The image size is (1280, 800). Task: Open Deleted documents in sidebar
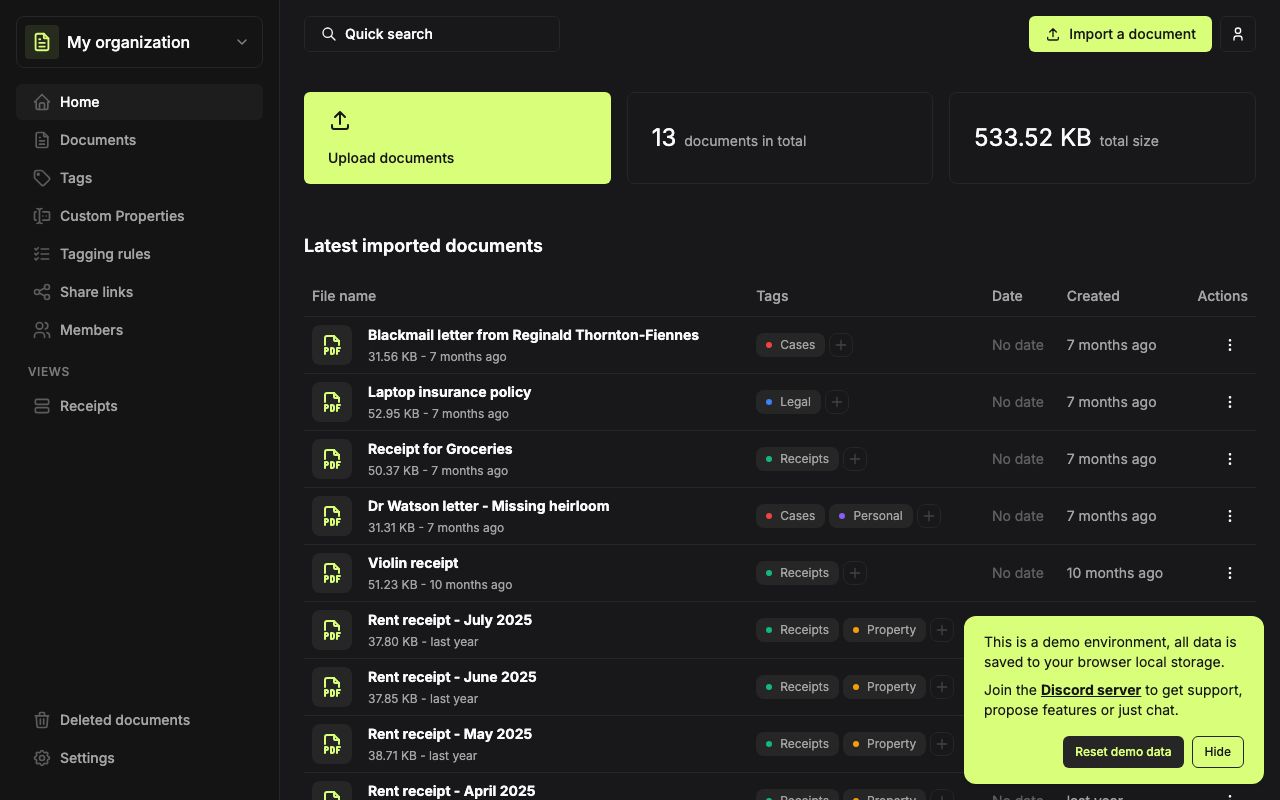(x=139, y=720)
